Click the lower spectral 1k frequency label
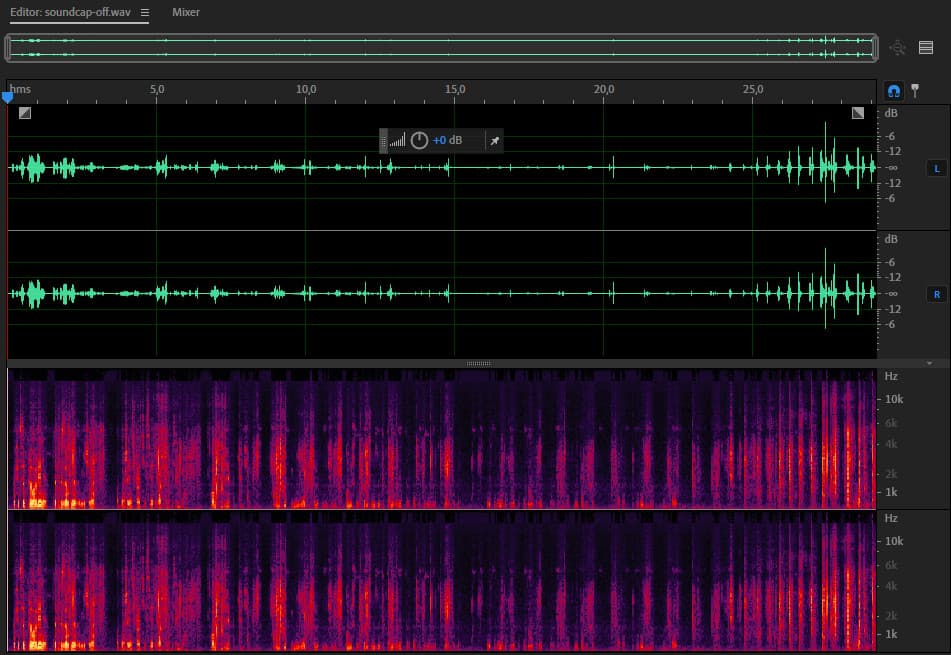The image size is (951, 655). [x=891, y=634]
